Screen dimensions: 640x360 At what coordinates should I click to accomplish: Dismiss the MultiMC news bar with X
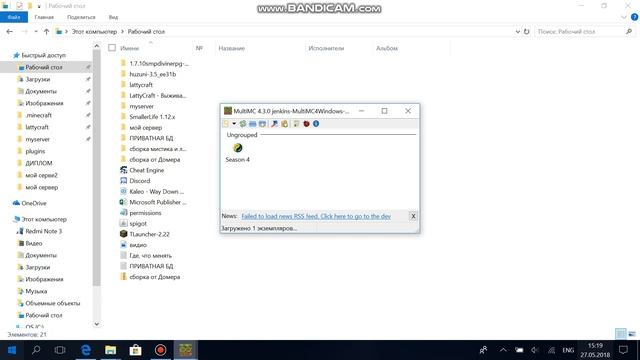pos(413,216)
